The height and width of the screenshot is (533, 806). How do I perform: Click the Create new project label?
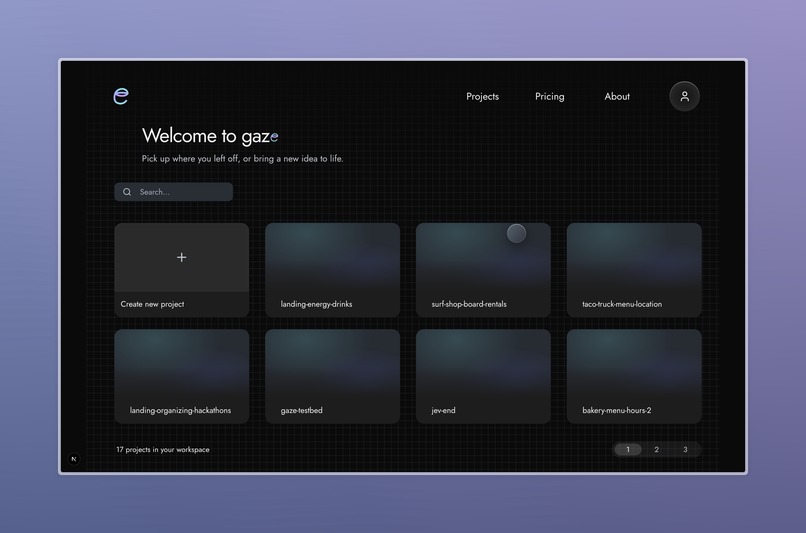(152, 304)
